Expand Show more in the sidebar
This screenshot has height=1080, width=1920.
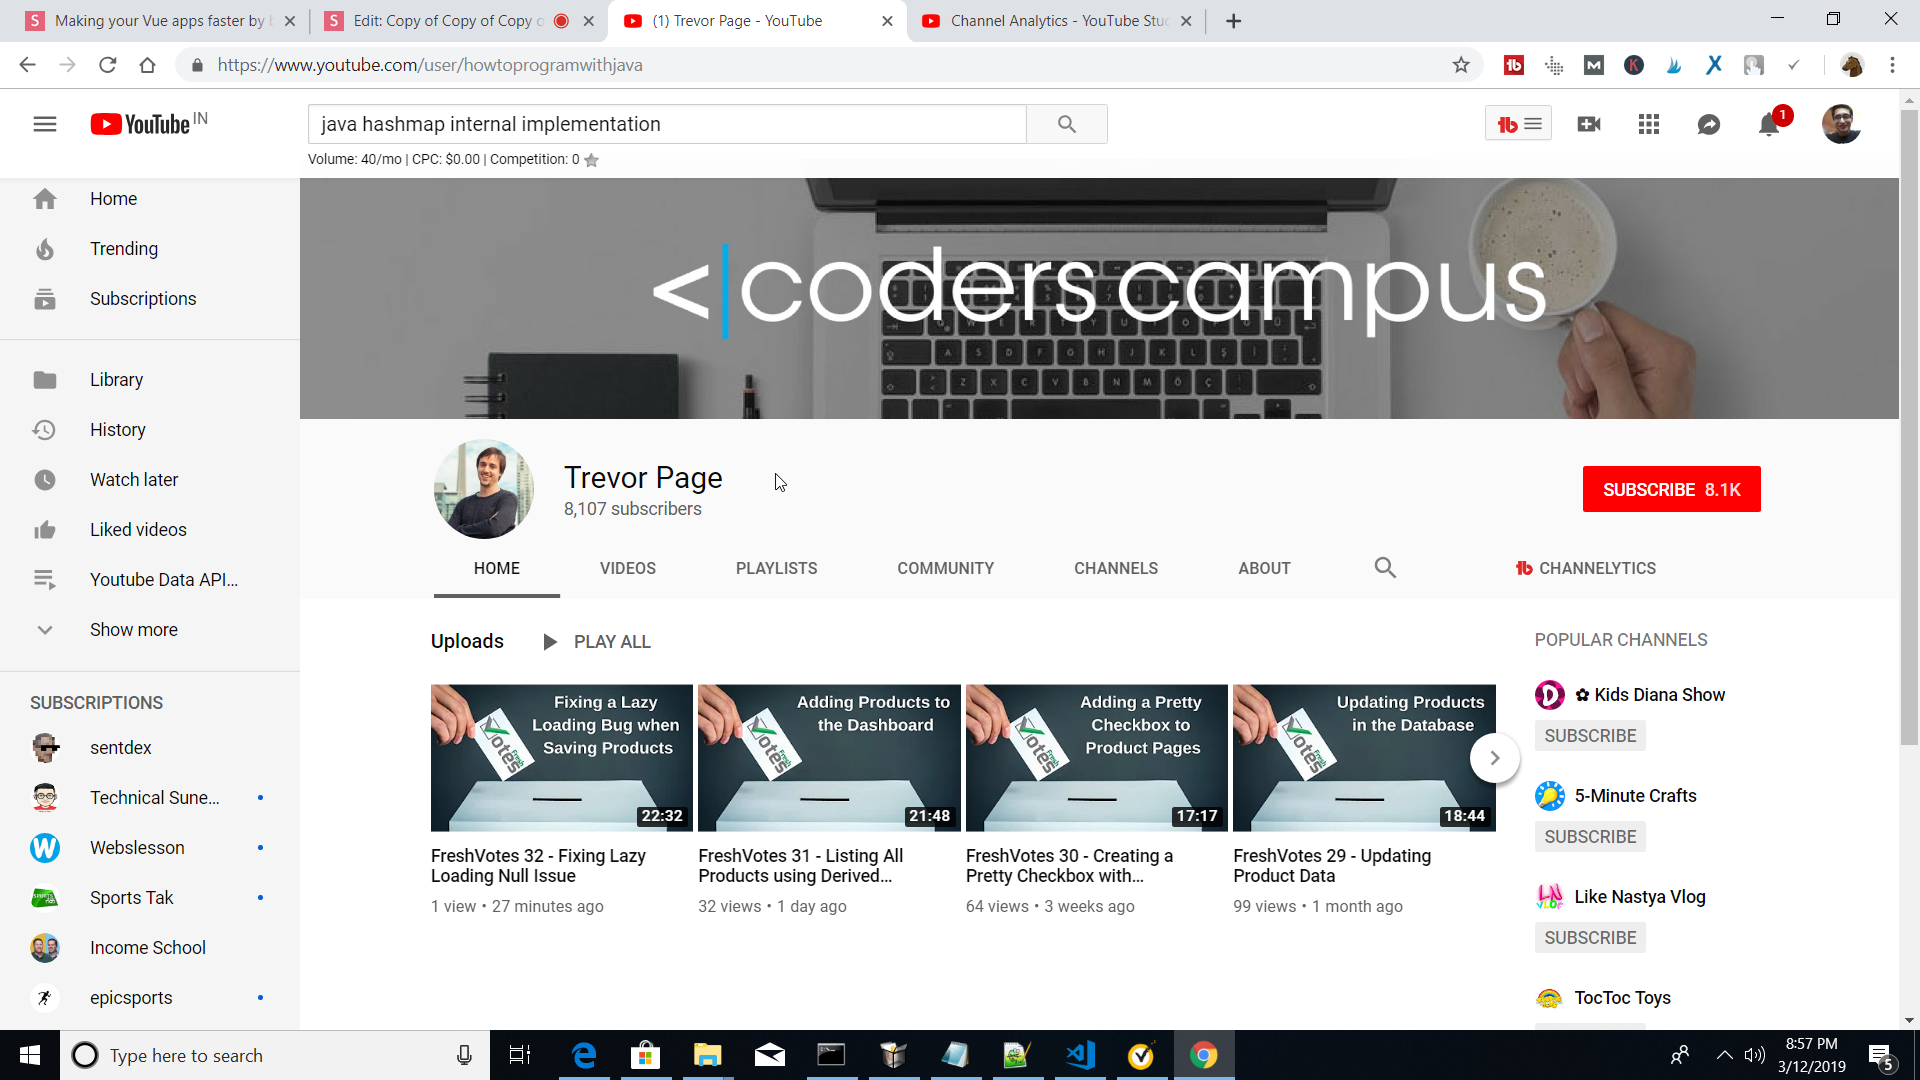134,630
